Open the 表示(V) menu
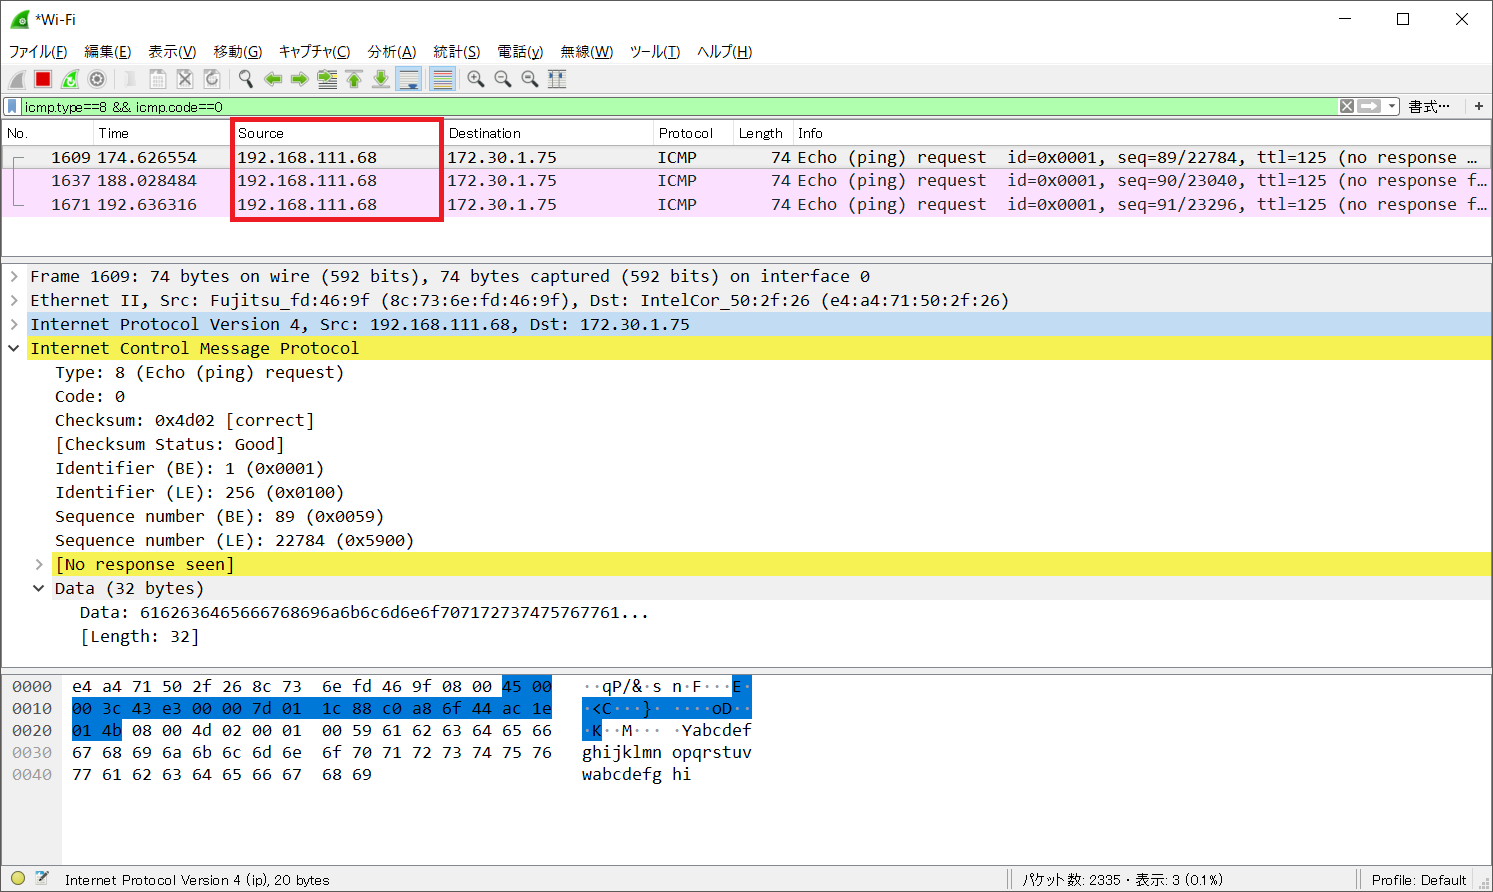Screen dimensions: 1493x892 pos(172,52)
